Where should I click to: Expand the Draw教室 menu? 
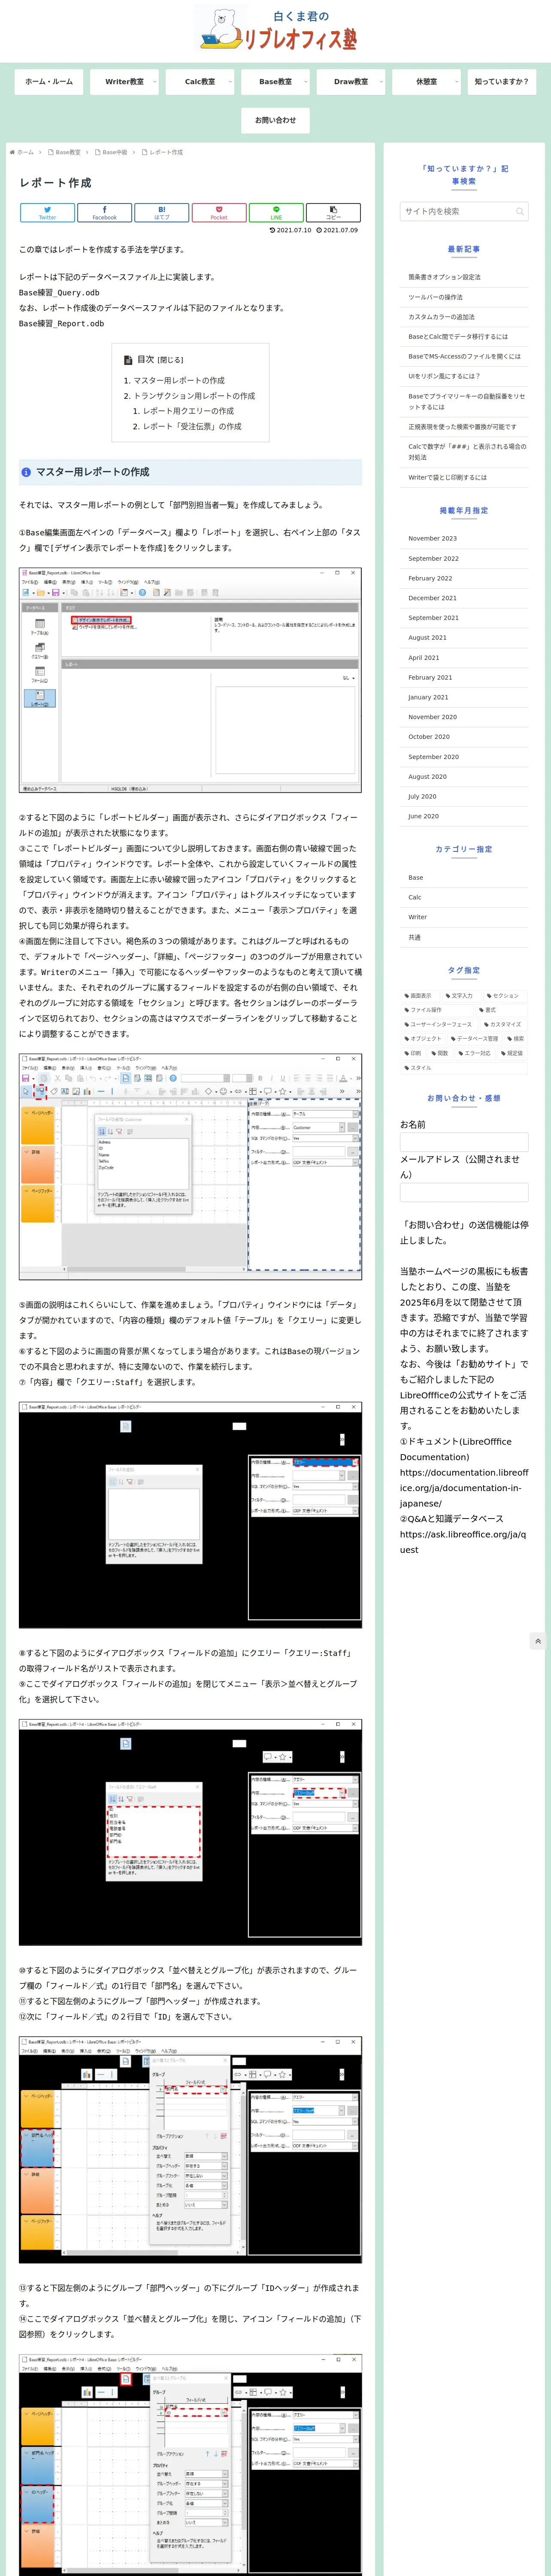pyautogui.click(x=351, y=82)
